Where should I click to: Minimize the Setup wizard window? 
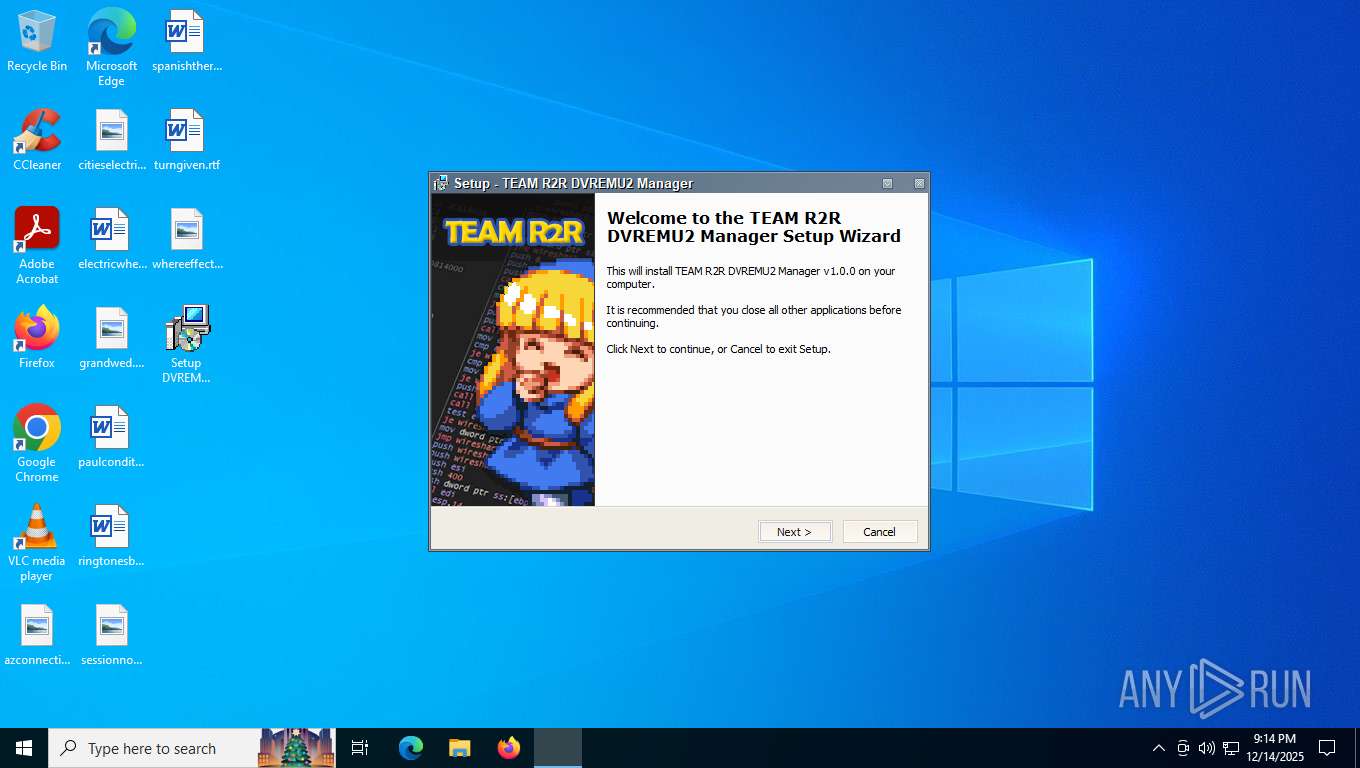click(887, 184)
